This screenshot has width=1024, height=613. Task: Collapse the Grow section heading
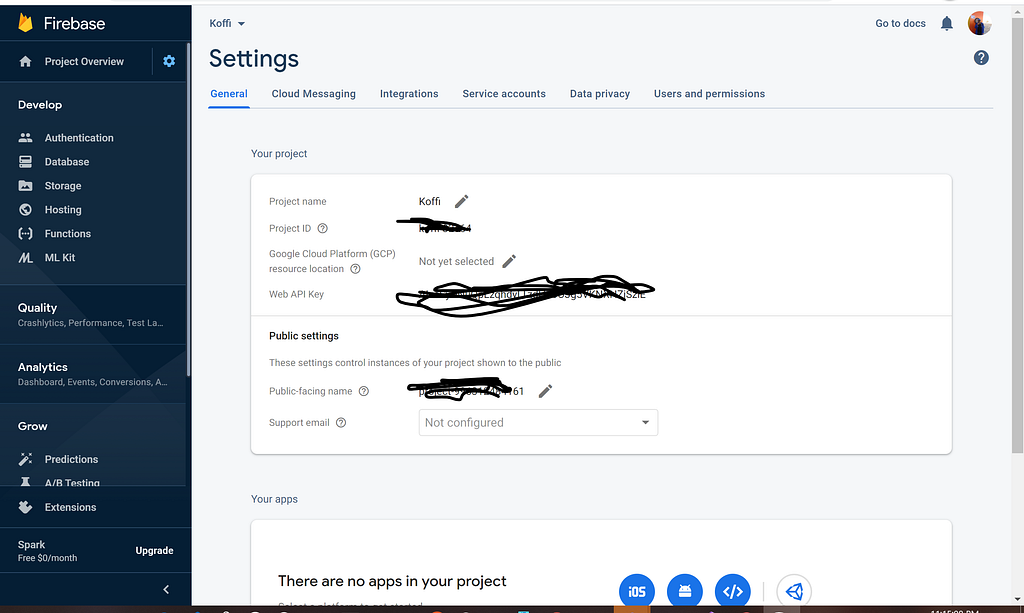pos(33,426)
